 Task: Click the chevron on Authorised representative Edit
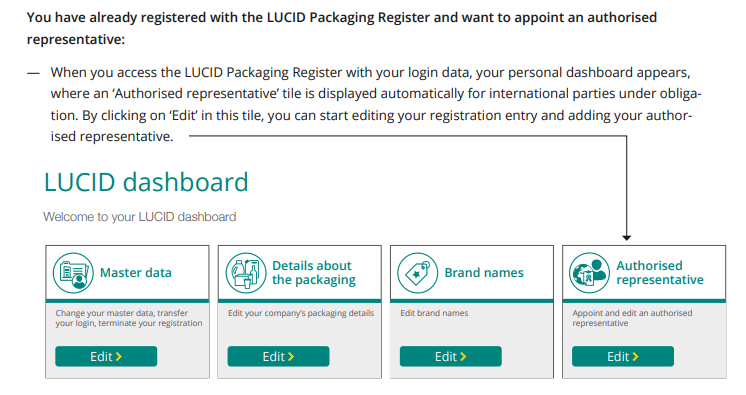tap(636, 356)
